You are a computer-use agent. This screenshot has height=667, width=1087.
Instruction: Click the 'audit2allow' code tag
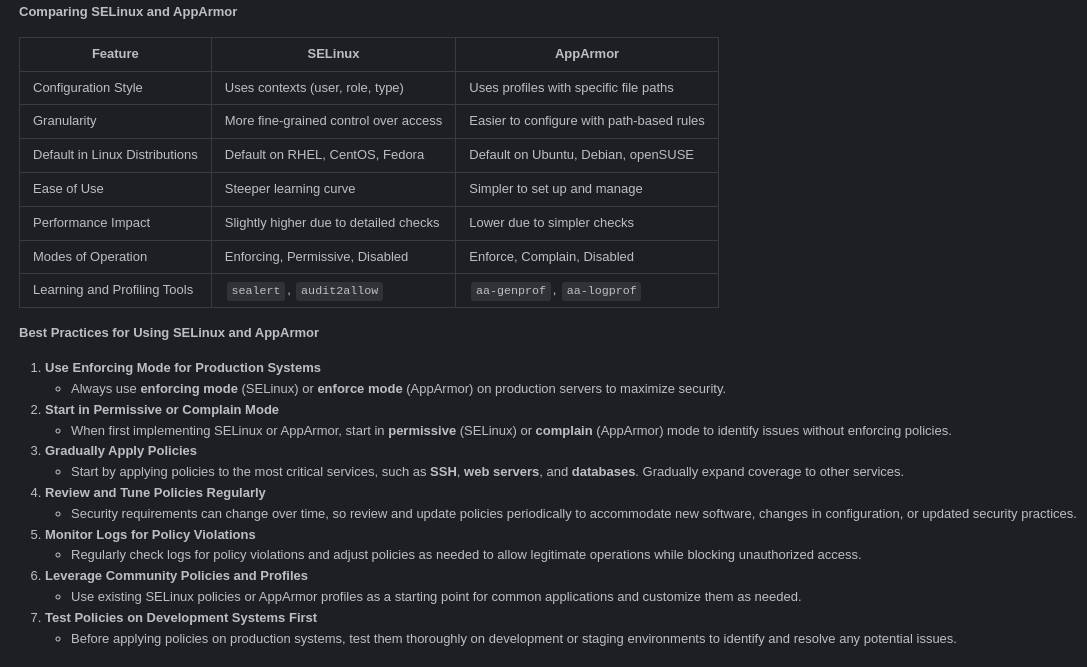(339, 291)
